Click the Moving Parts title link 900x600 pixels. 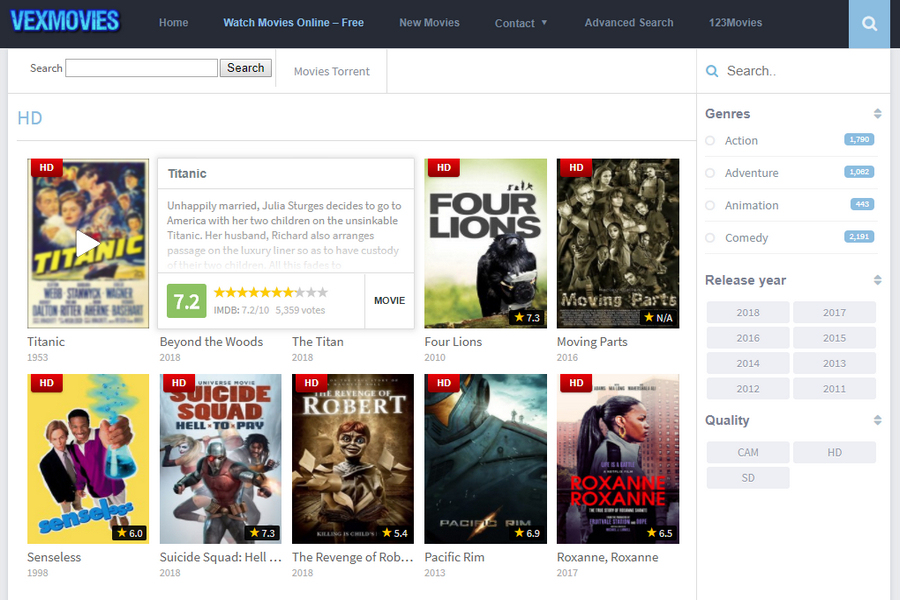tap(592, 342)
